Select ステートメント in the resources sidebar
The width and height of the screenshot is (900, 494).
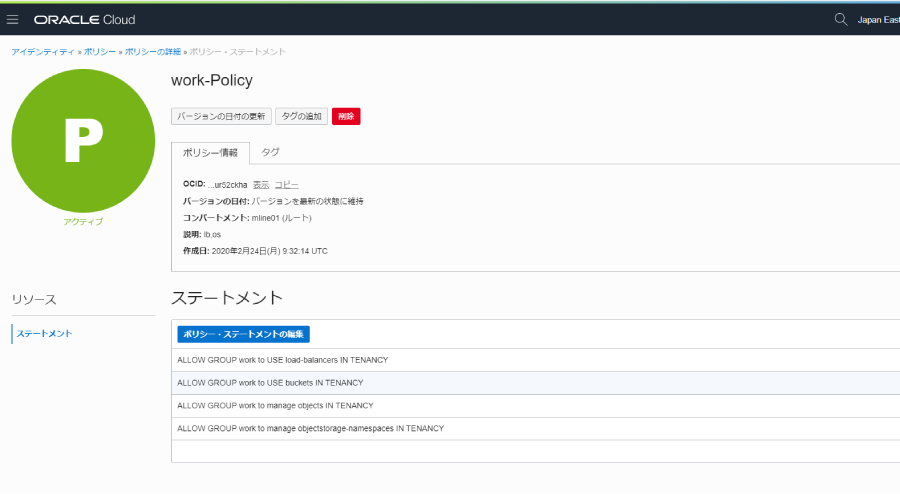44,333
